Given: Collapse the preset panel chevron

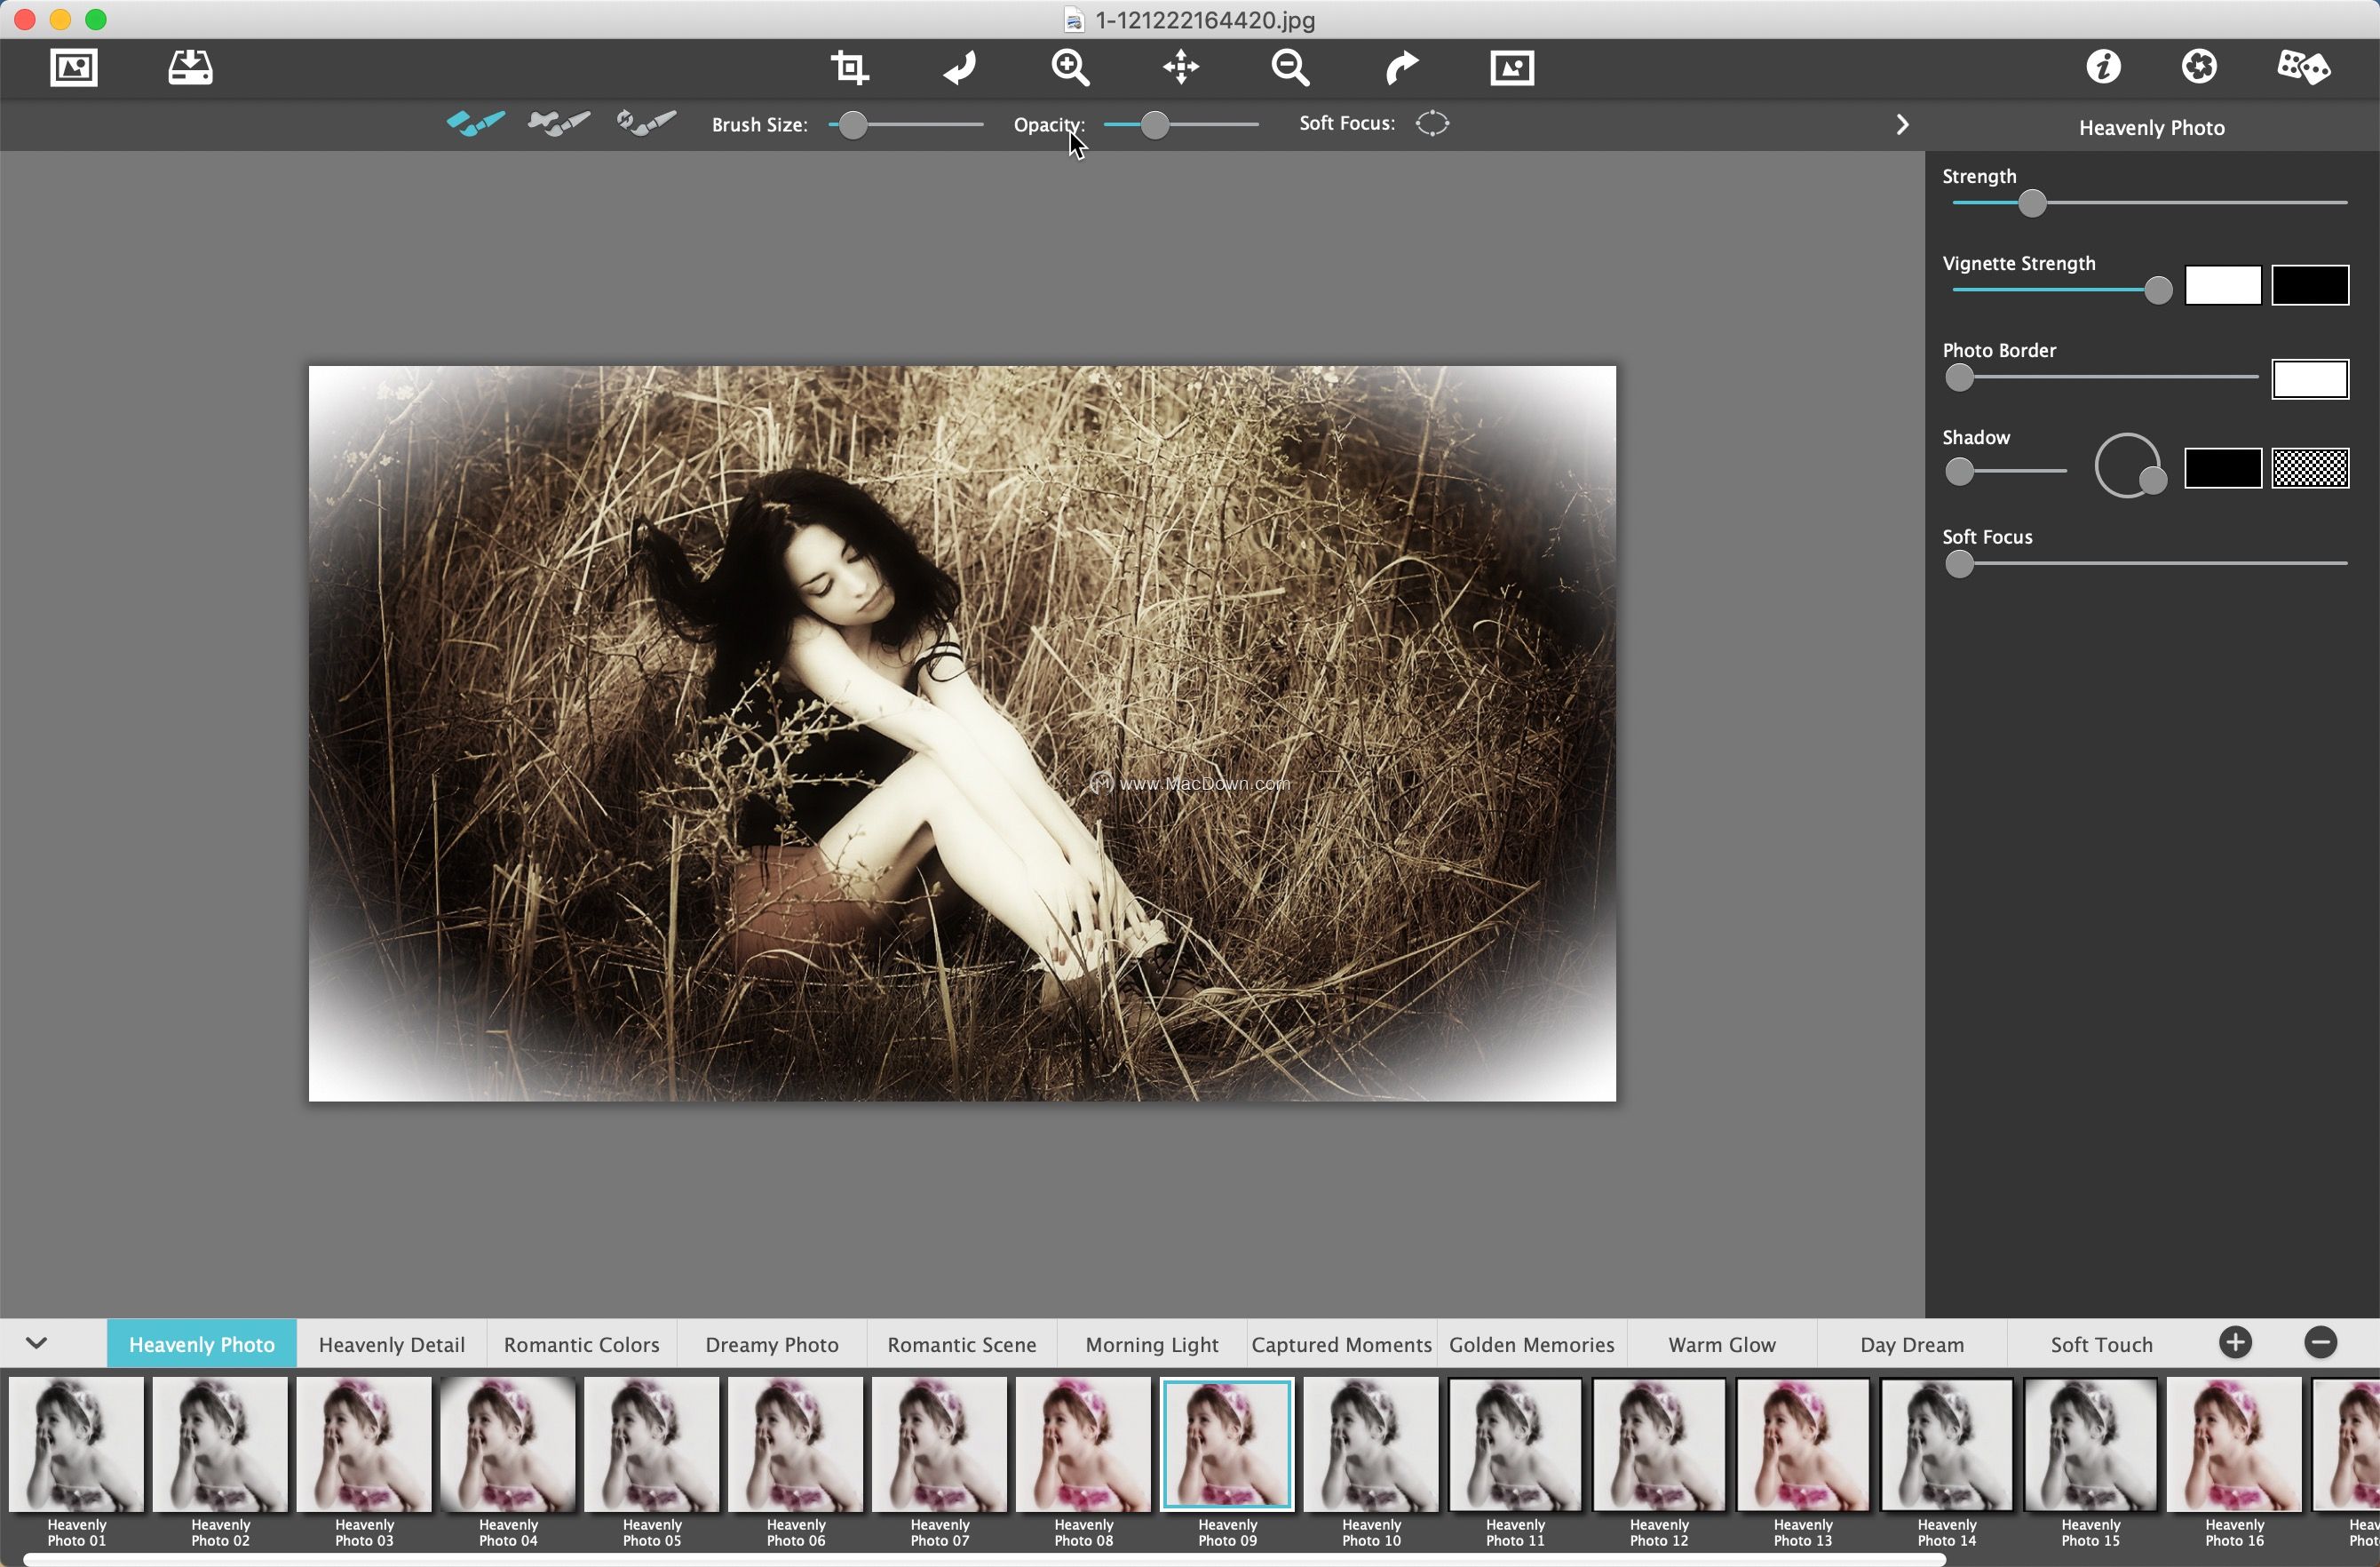Looking at the screenshot, I should tap(37, 1342).
